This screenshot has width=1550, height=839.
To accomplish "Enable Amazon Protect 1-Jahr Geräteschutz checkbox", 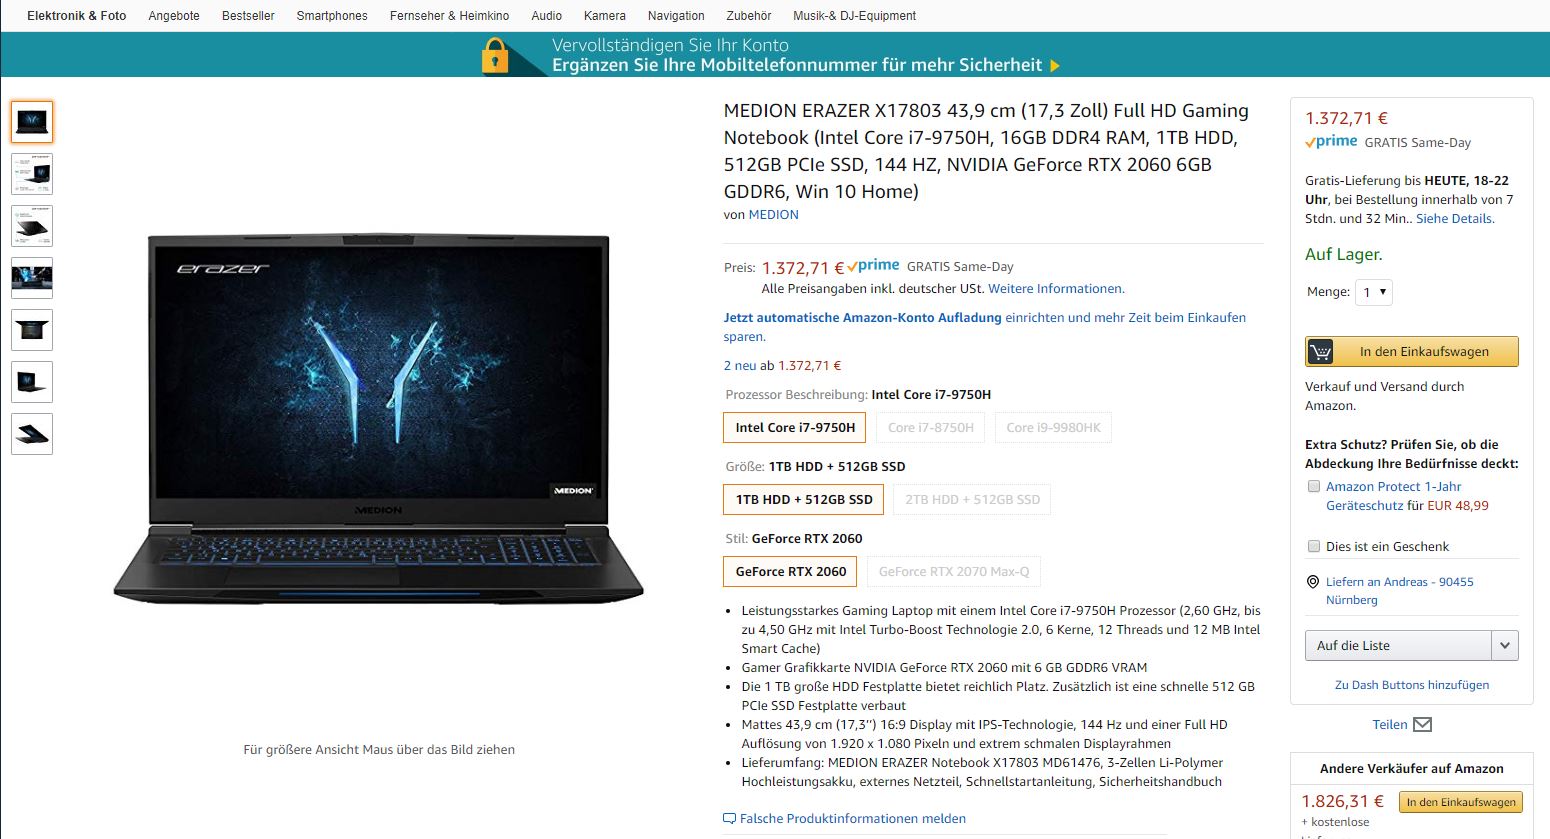I will [x=1314, y=486].
